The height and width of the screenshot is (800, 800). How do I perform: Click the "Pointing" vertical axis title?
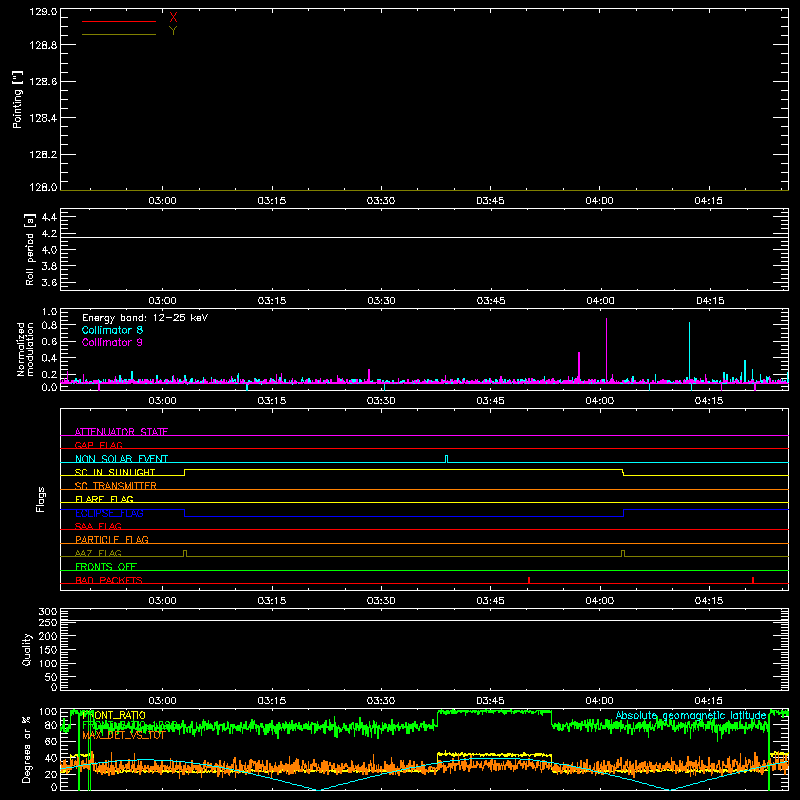click(18, 99)
